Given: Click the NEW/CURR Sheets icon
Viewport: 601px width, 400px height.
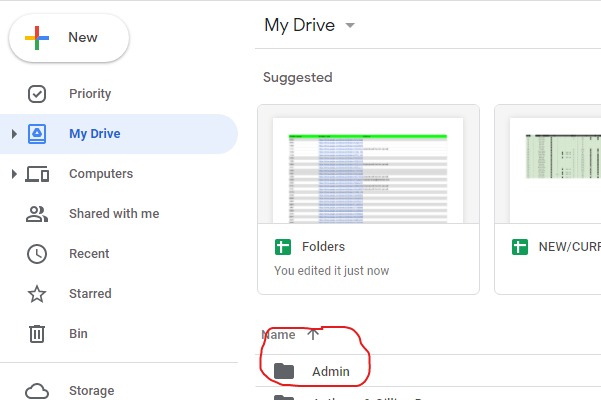Looking at the screenshot, I should [520, 247].
